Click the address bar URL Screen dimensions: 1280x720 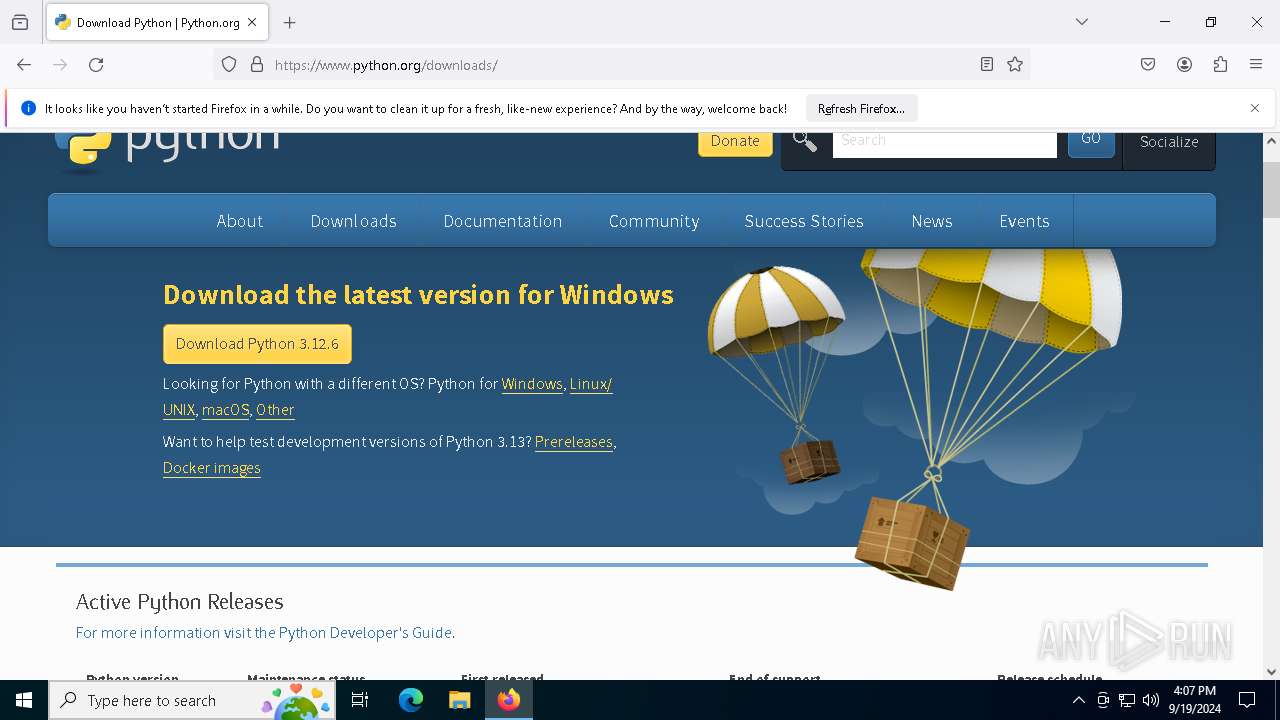pyautogui.click(x=386, y=65)
